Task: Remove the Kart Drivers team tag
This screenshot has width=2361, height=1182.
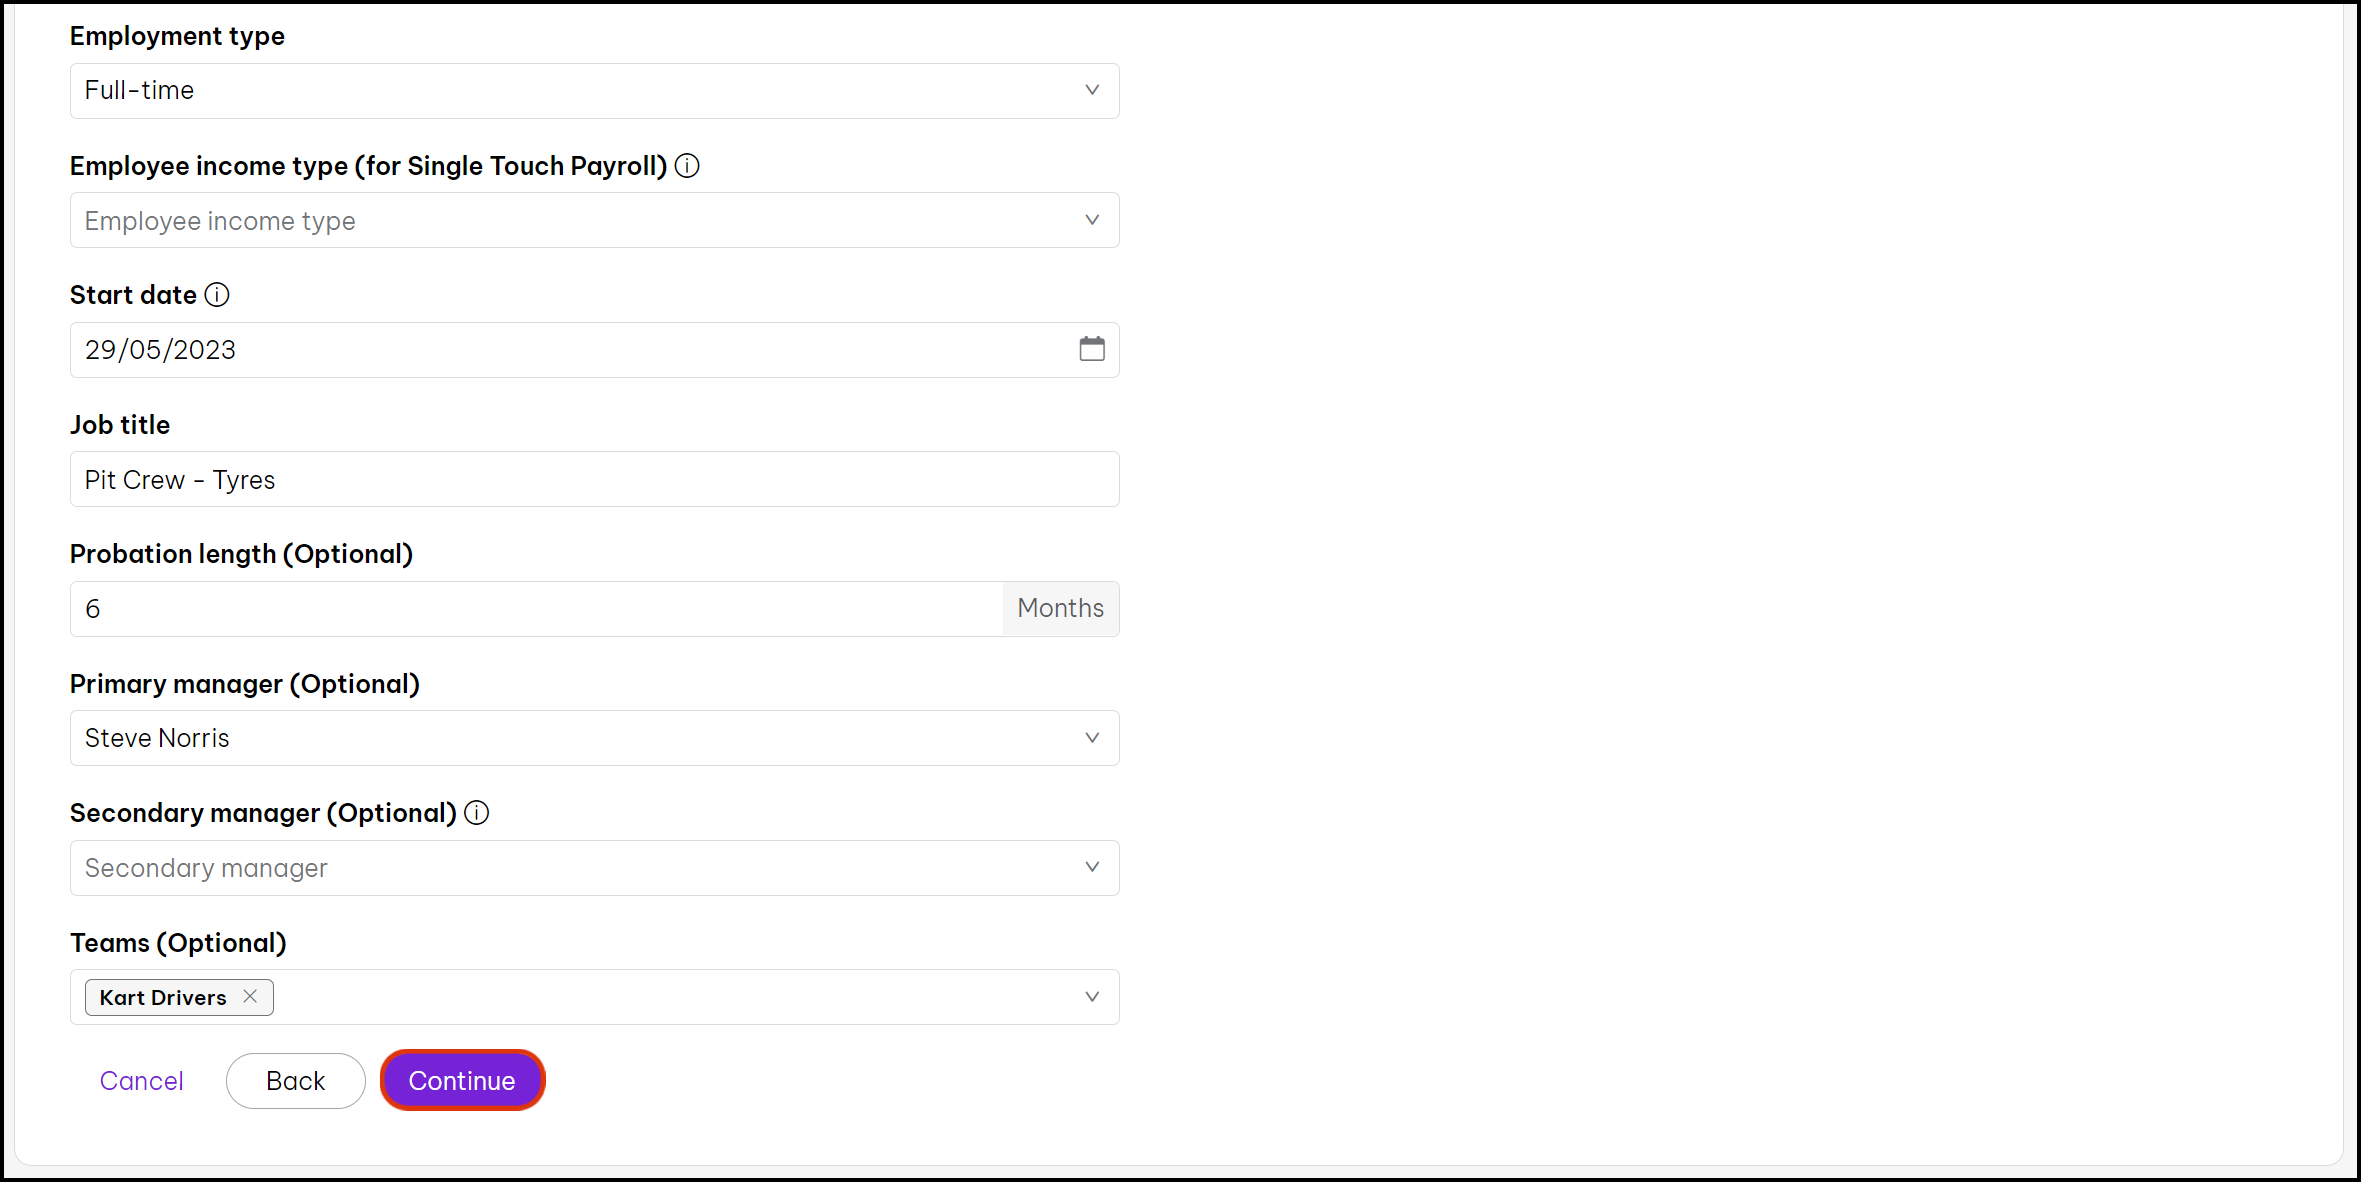Action: coord(250,997)
